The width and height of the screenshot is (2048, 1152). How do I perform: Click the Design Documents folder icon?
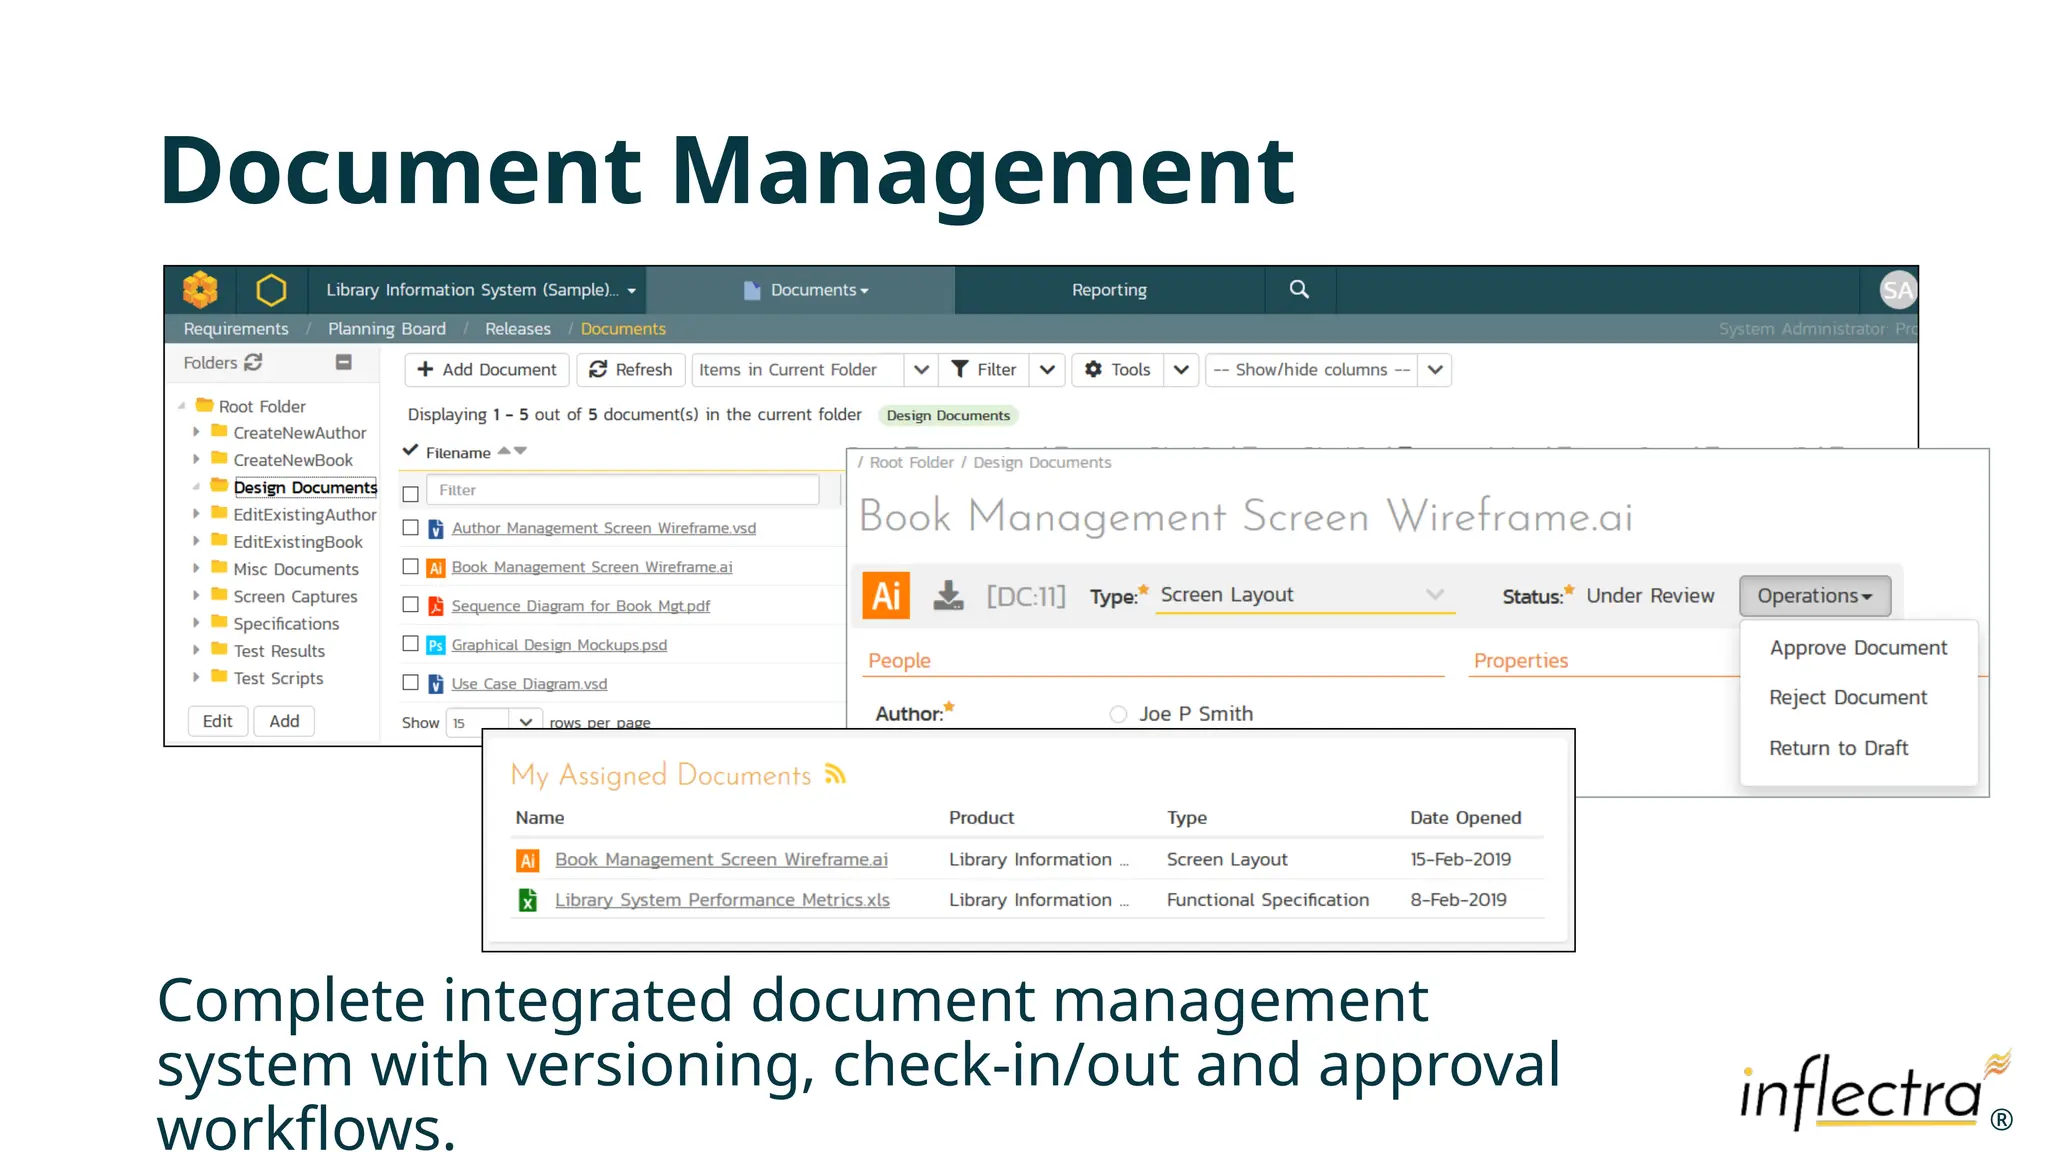tap(219, 486)
